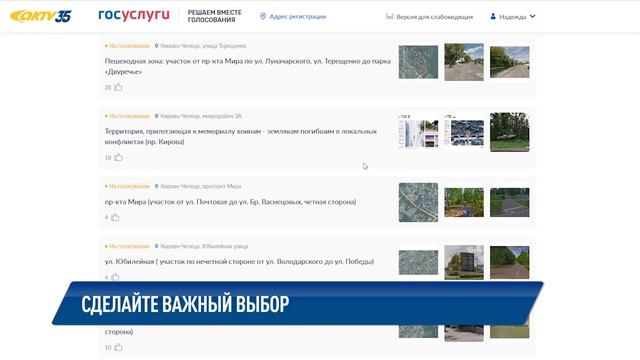Viewport: 640px width, 360px height.
Task: Open the Пешеходная зона project title
Action: 247,66
